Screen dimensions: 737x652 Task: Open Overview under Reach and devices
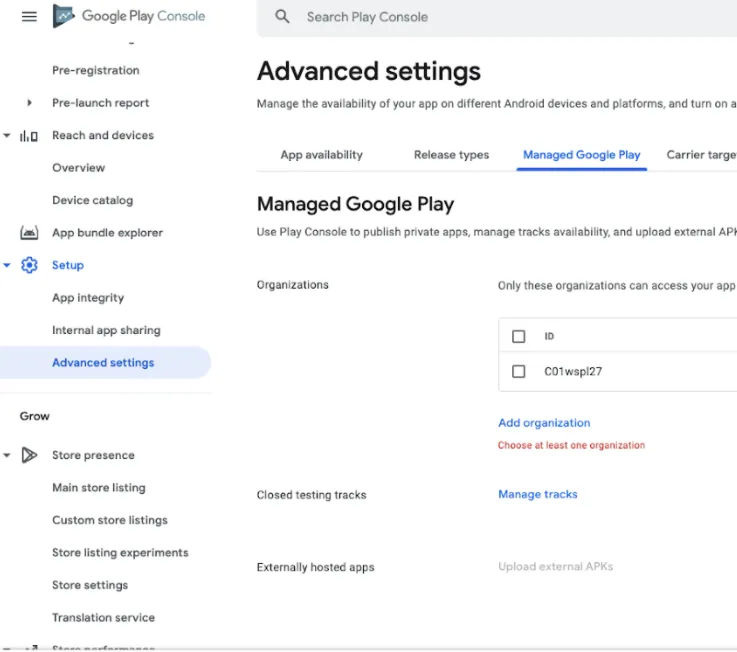78,168
